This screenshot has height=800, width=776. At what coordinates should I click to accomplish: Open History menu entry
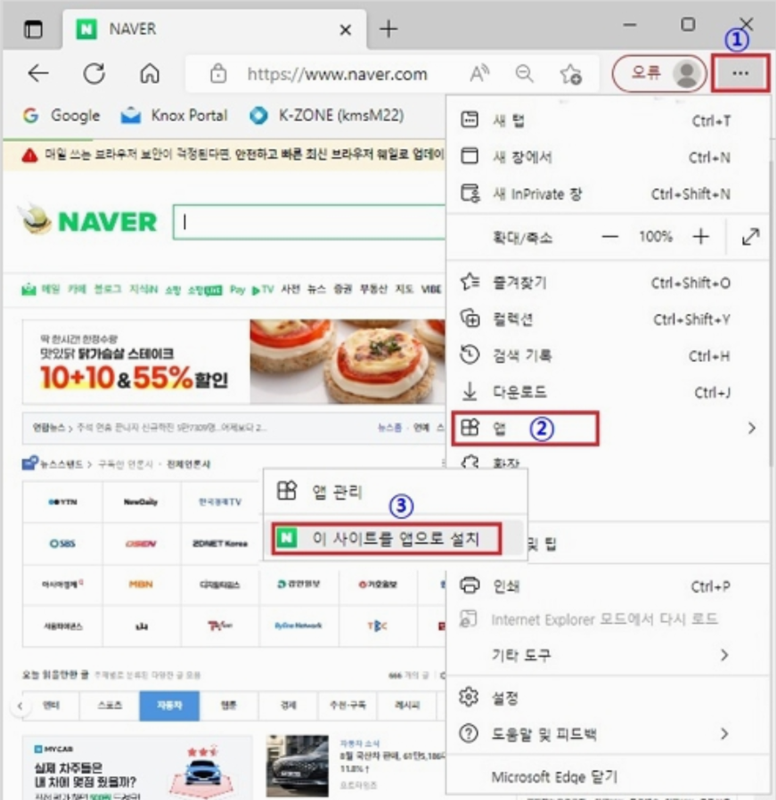pyautogui.click(x=607, y=356)
